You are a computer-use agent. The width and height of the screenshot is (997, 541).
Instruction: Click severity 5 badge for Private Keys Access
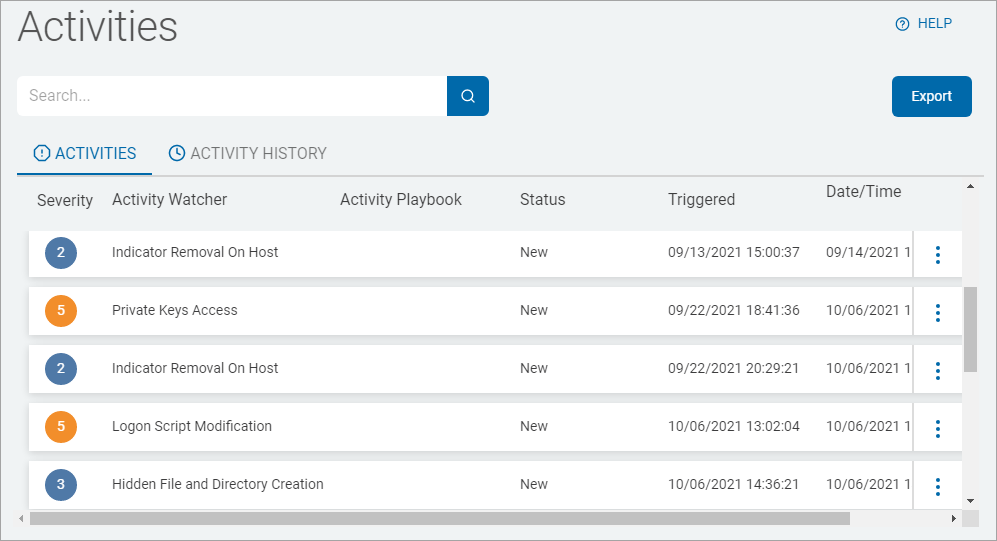61,311
